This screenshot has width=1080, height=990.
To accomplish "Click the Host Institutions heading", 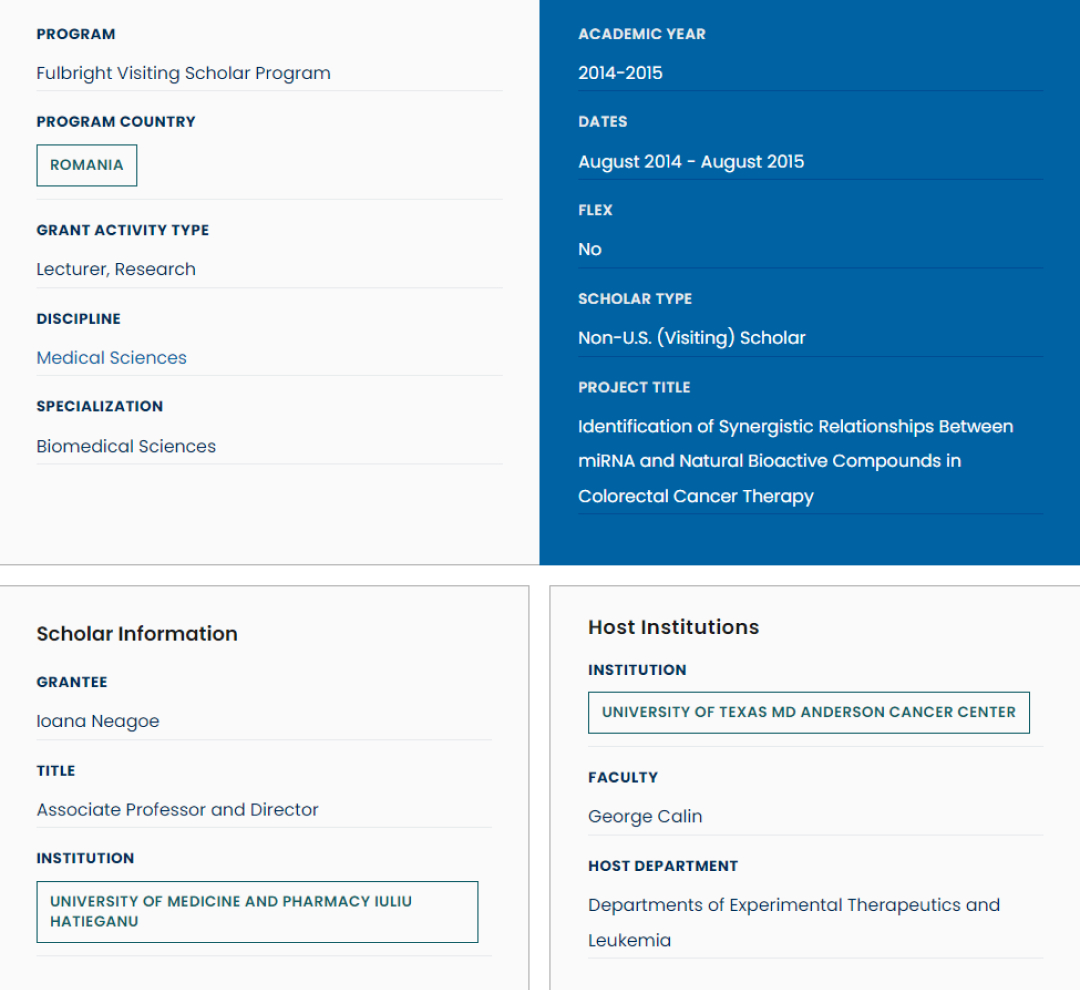I will [x=673, y=627].
